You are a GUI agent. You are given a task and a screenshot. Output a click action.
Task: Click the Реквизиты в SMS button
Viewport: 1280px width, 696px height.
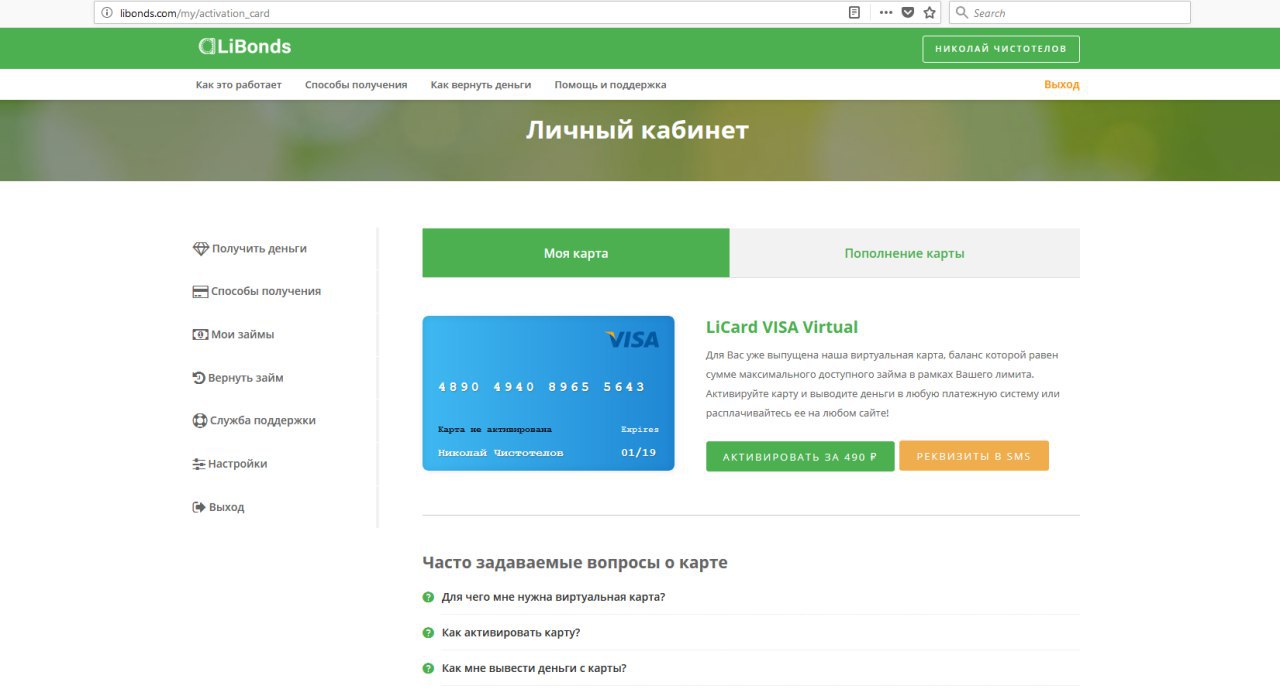(x=974, y=456)
